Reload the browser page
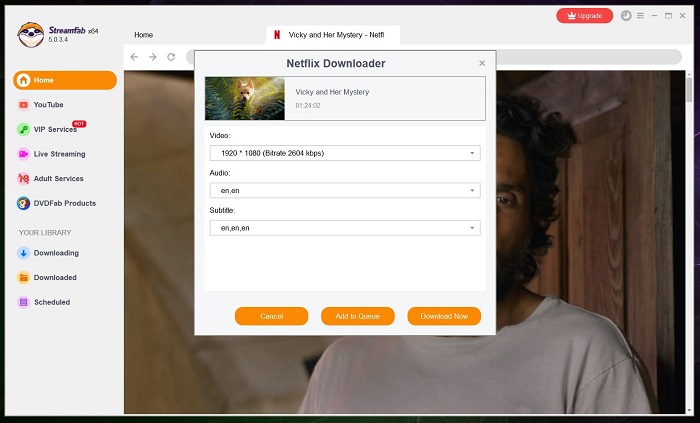This screenshot has width=700, height=423. point(171,57)
